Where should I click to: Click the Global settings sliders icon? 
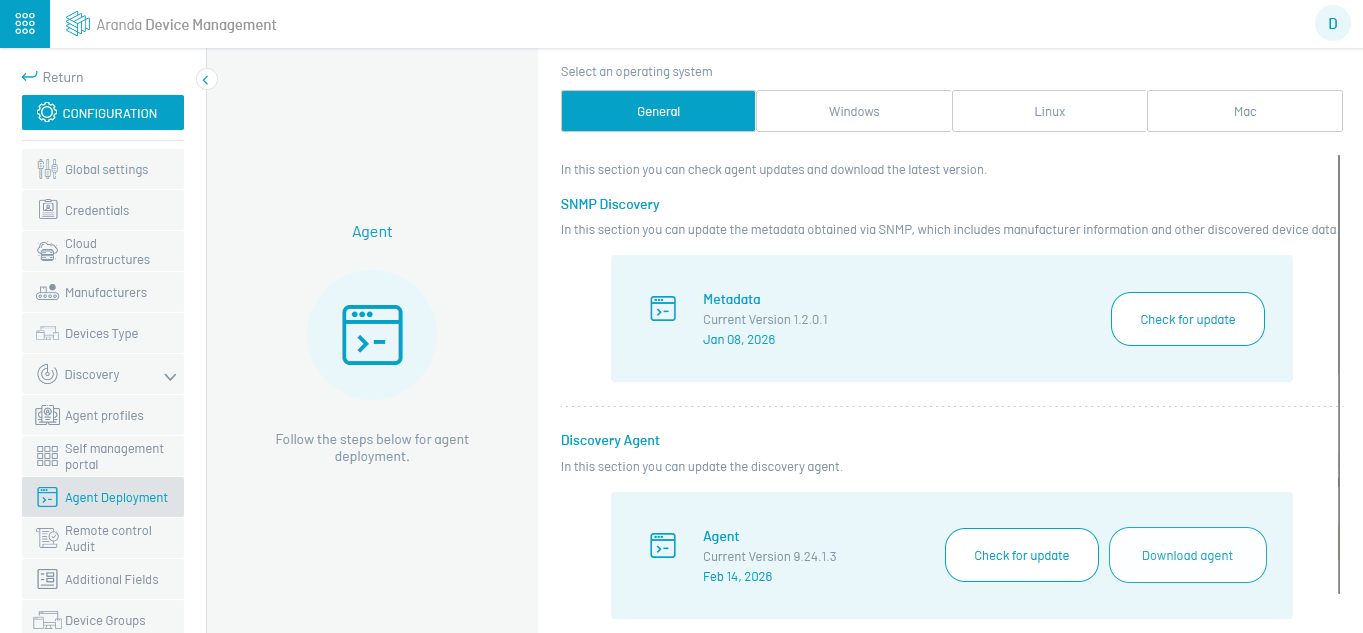tap(47, 170)
